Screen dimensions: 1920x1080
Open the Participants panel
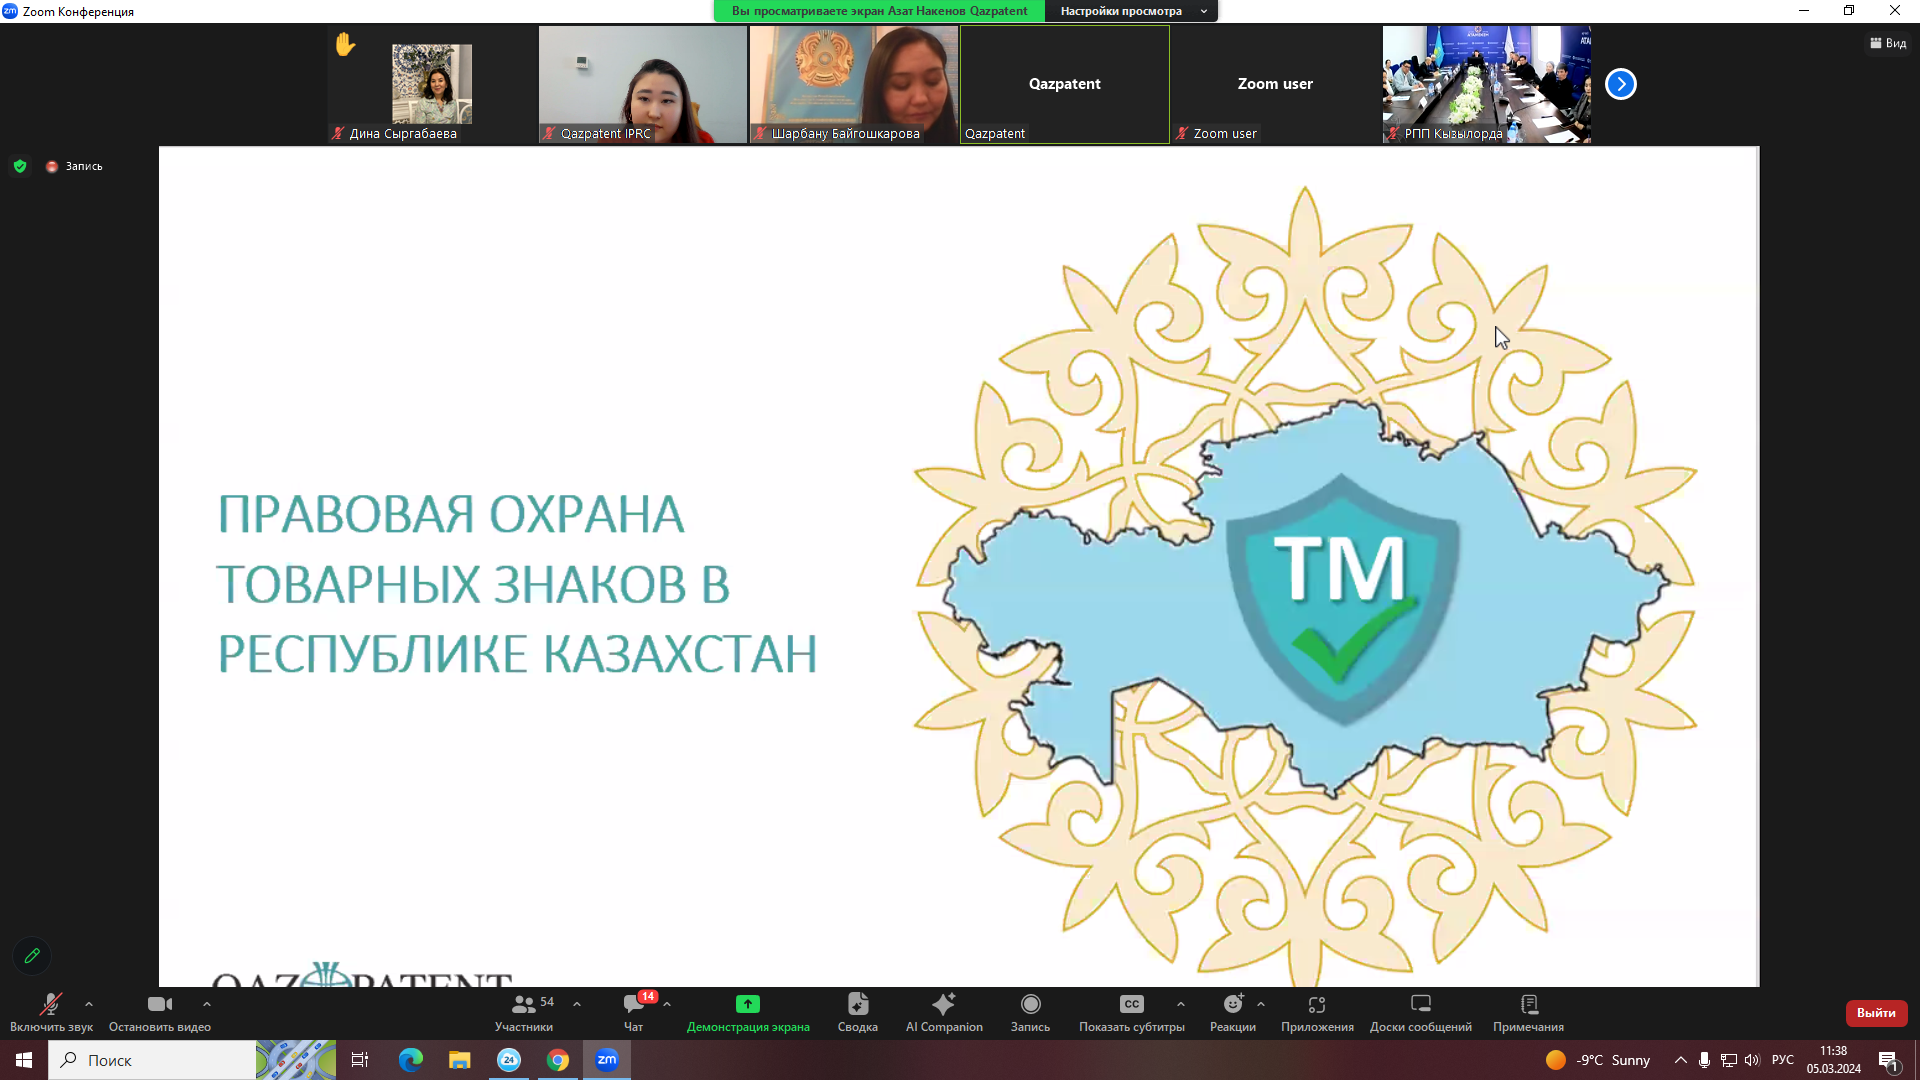[x=523, y=1011]
